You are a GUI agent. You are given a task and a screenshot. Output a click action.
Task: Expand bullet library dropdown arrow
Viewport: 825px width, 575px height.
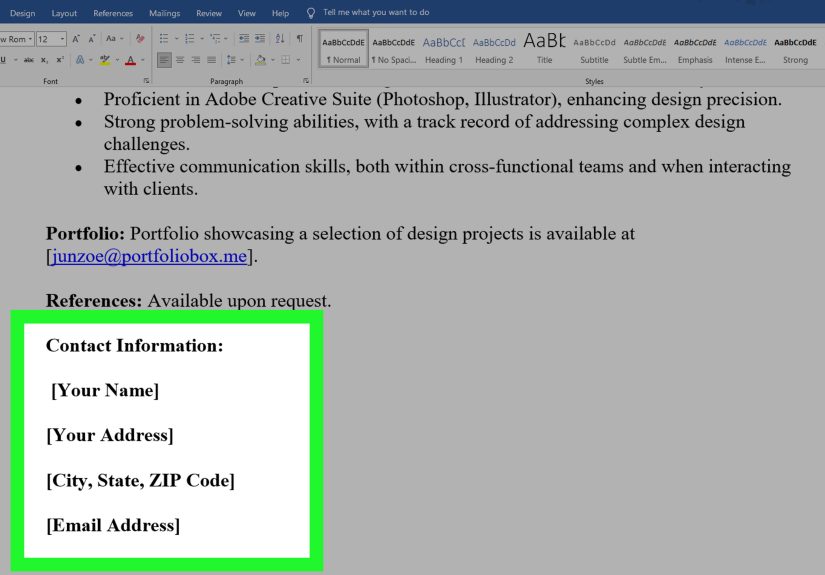176,39
